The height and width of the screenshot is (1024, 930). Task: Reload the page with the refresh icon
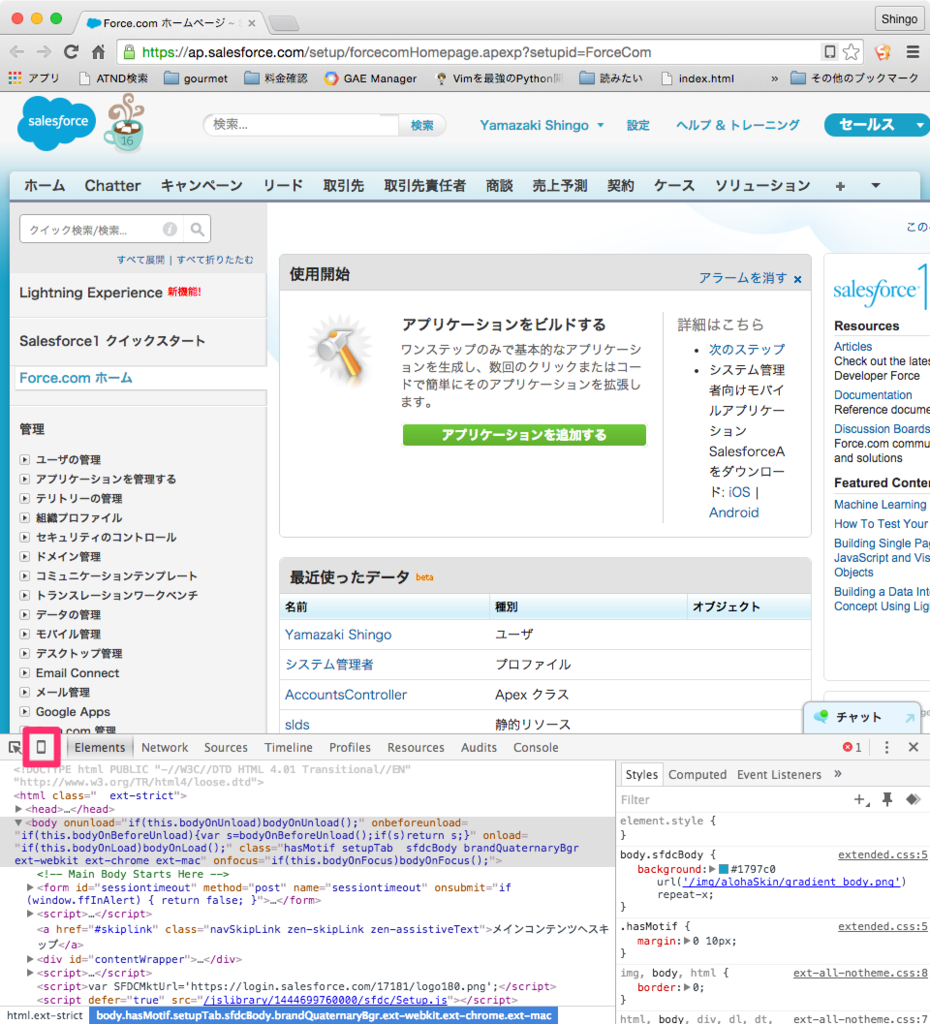pyautogui.click(x=71, y=52)
